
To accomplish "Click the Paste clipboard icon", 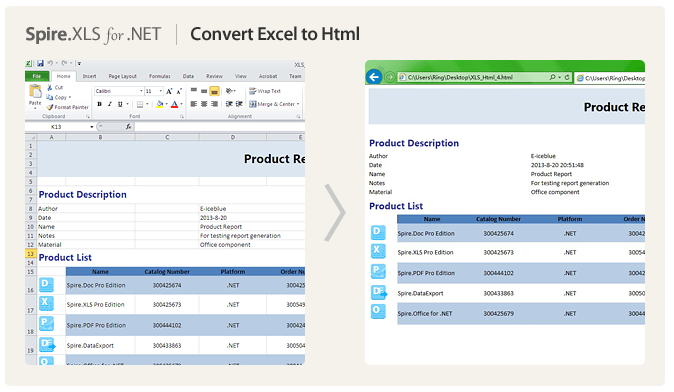I will tap(35, 92).
